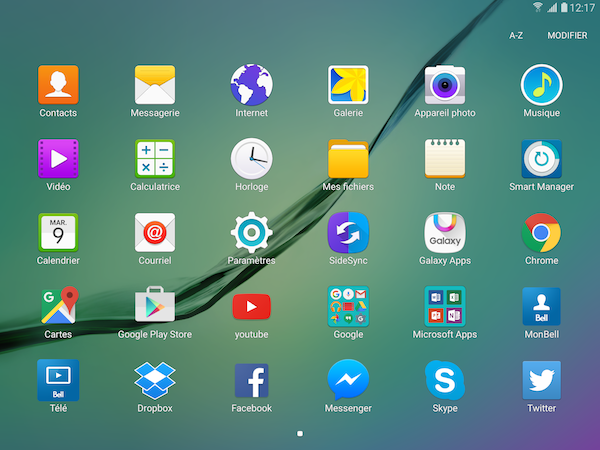Open the Bell Télé app
The image size is (600, 450).
pos(58,380)
